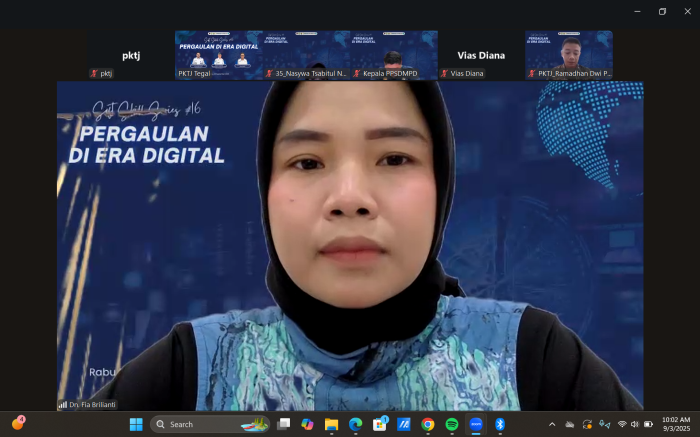
Task: Open Wi-Fi network quick settings
Action: tap(622, 424)
